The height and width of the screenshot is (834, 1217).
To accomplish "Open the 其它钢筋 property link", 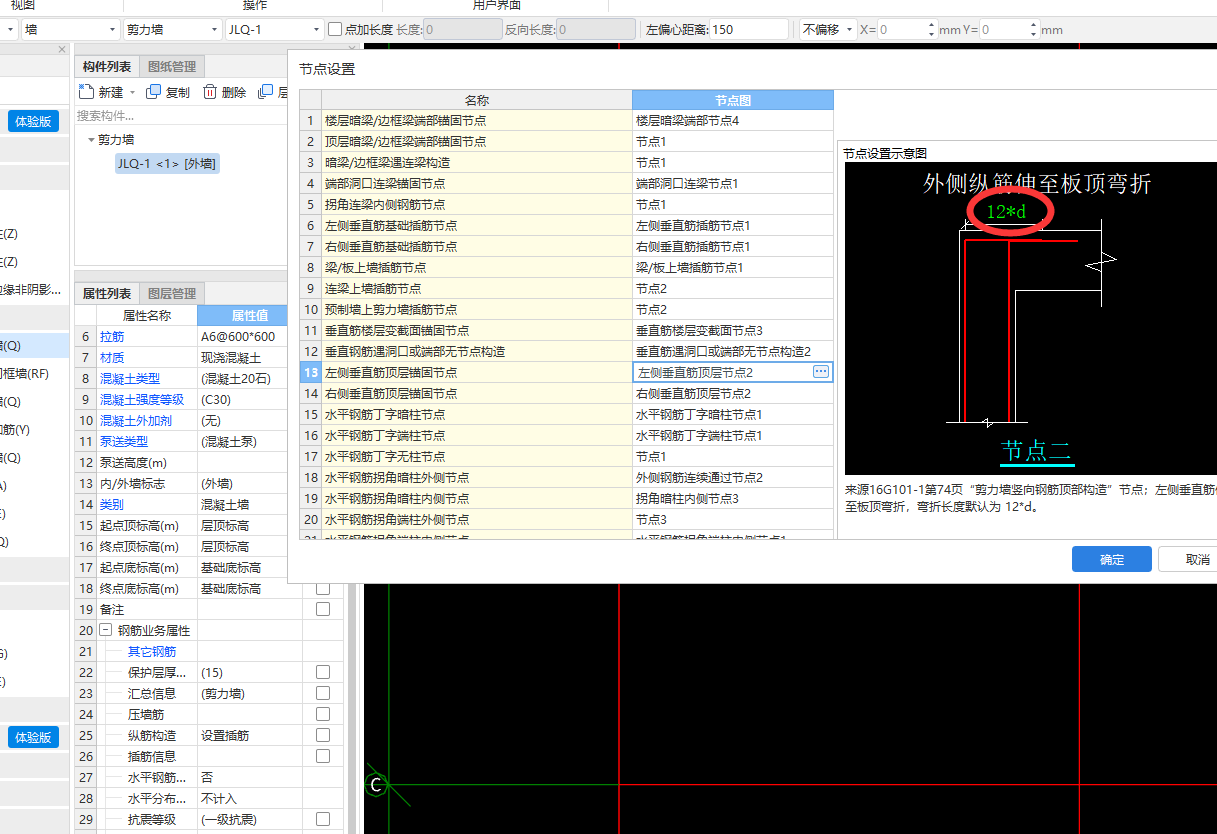I will tap(151, 651).
